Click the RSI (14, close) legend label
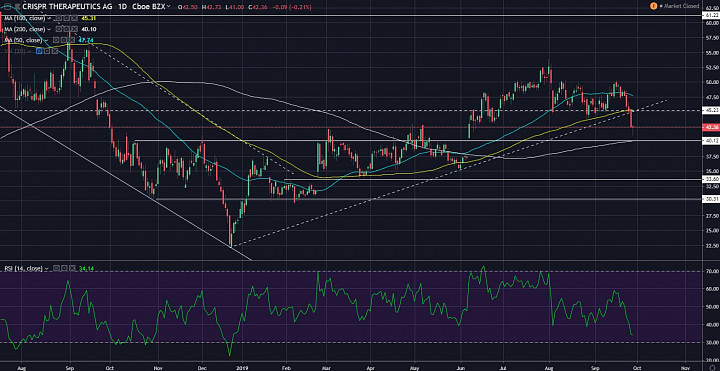Viewport: 720px width, 371px height. tap(23, 268)
